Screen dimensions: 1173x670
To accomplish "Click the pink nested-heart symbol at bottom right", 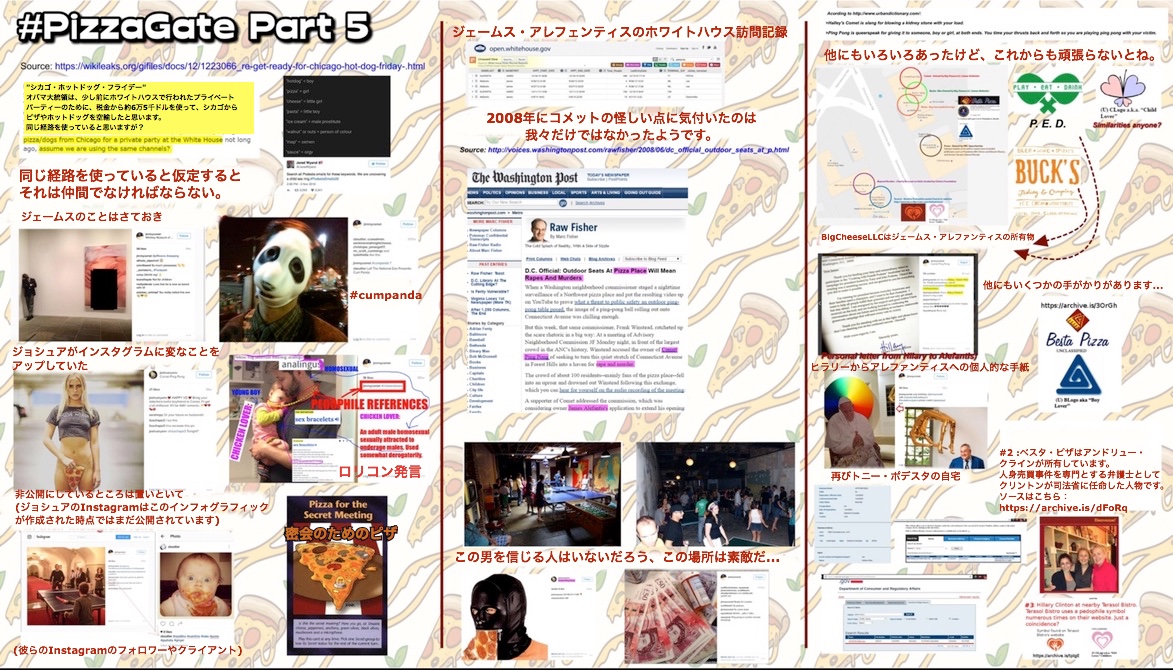I will pos(1101,642).
